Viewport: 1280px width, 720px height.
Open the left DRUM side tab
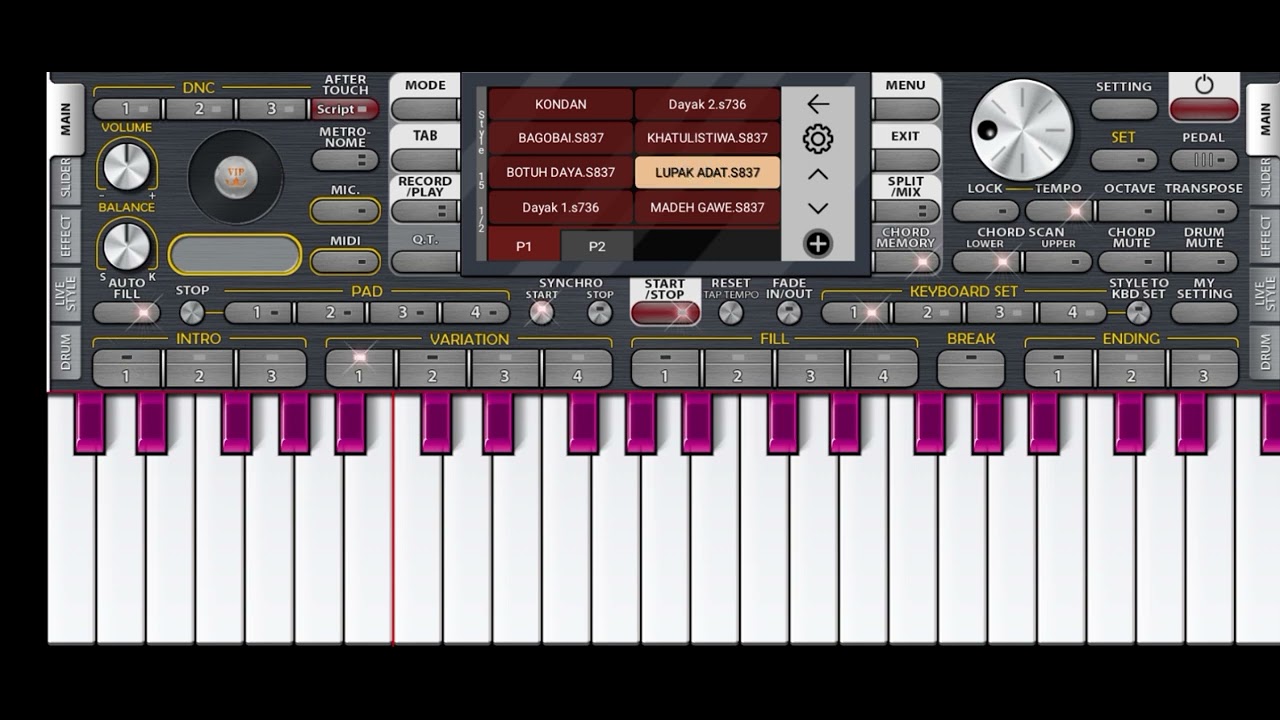(x=66, y=353)
